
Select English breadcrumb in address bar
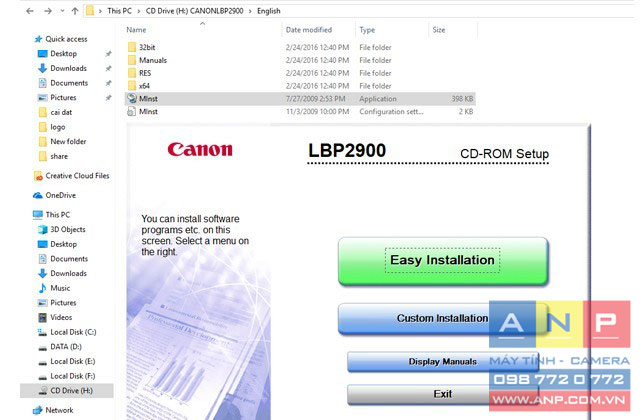pos(269,11)
